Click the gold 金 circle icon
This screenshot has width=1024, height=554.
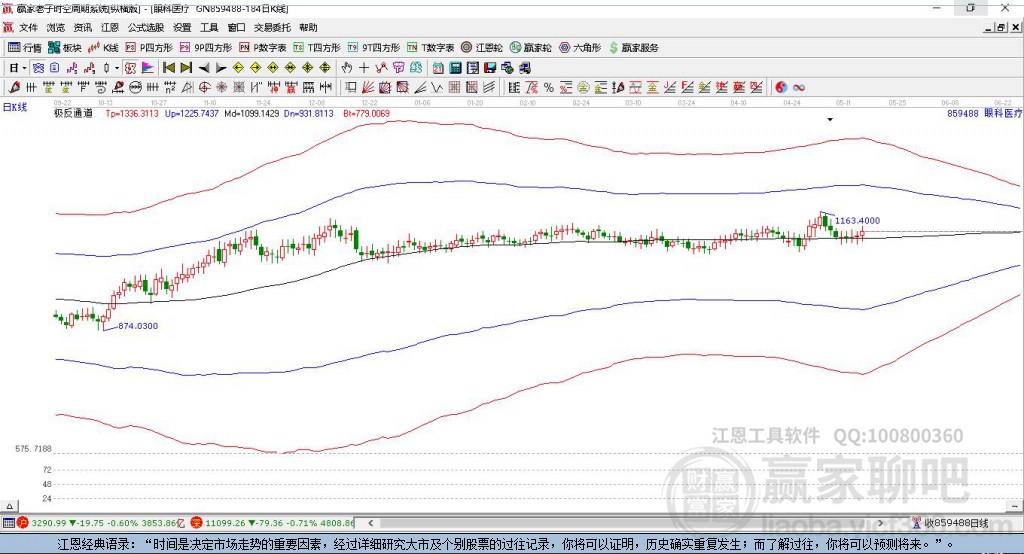point(583,88)
